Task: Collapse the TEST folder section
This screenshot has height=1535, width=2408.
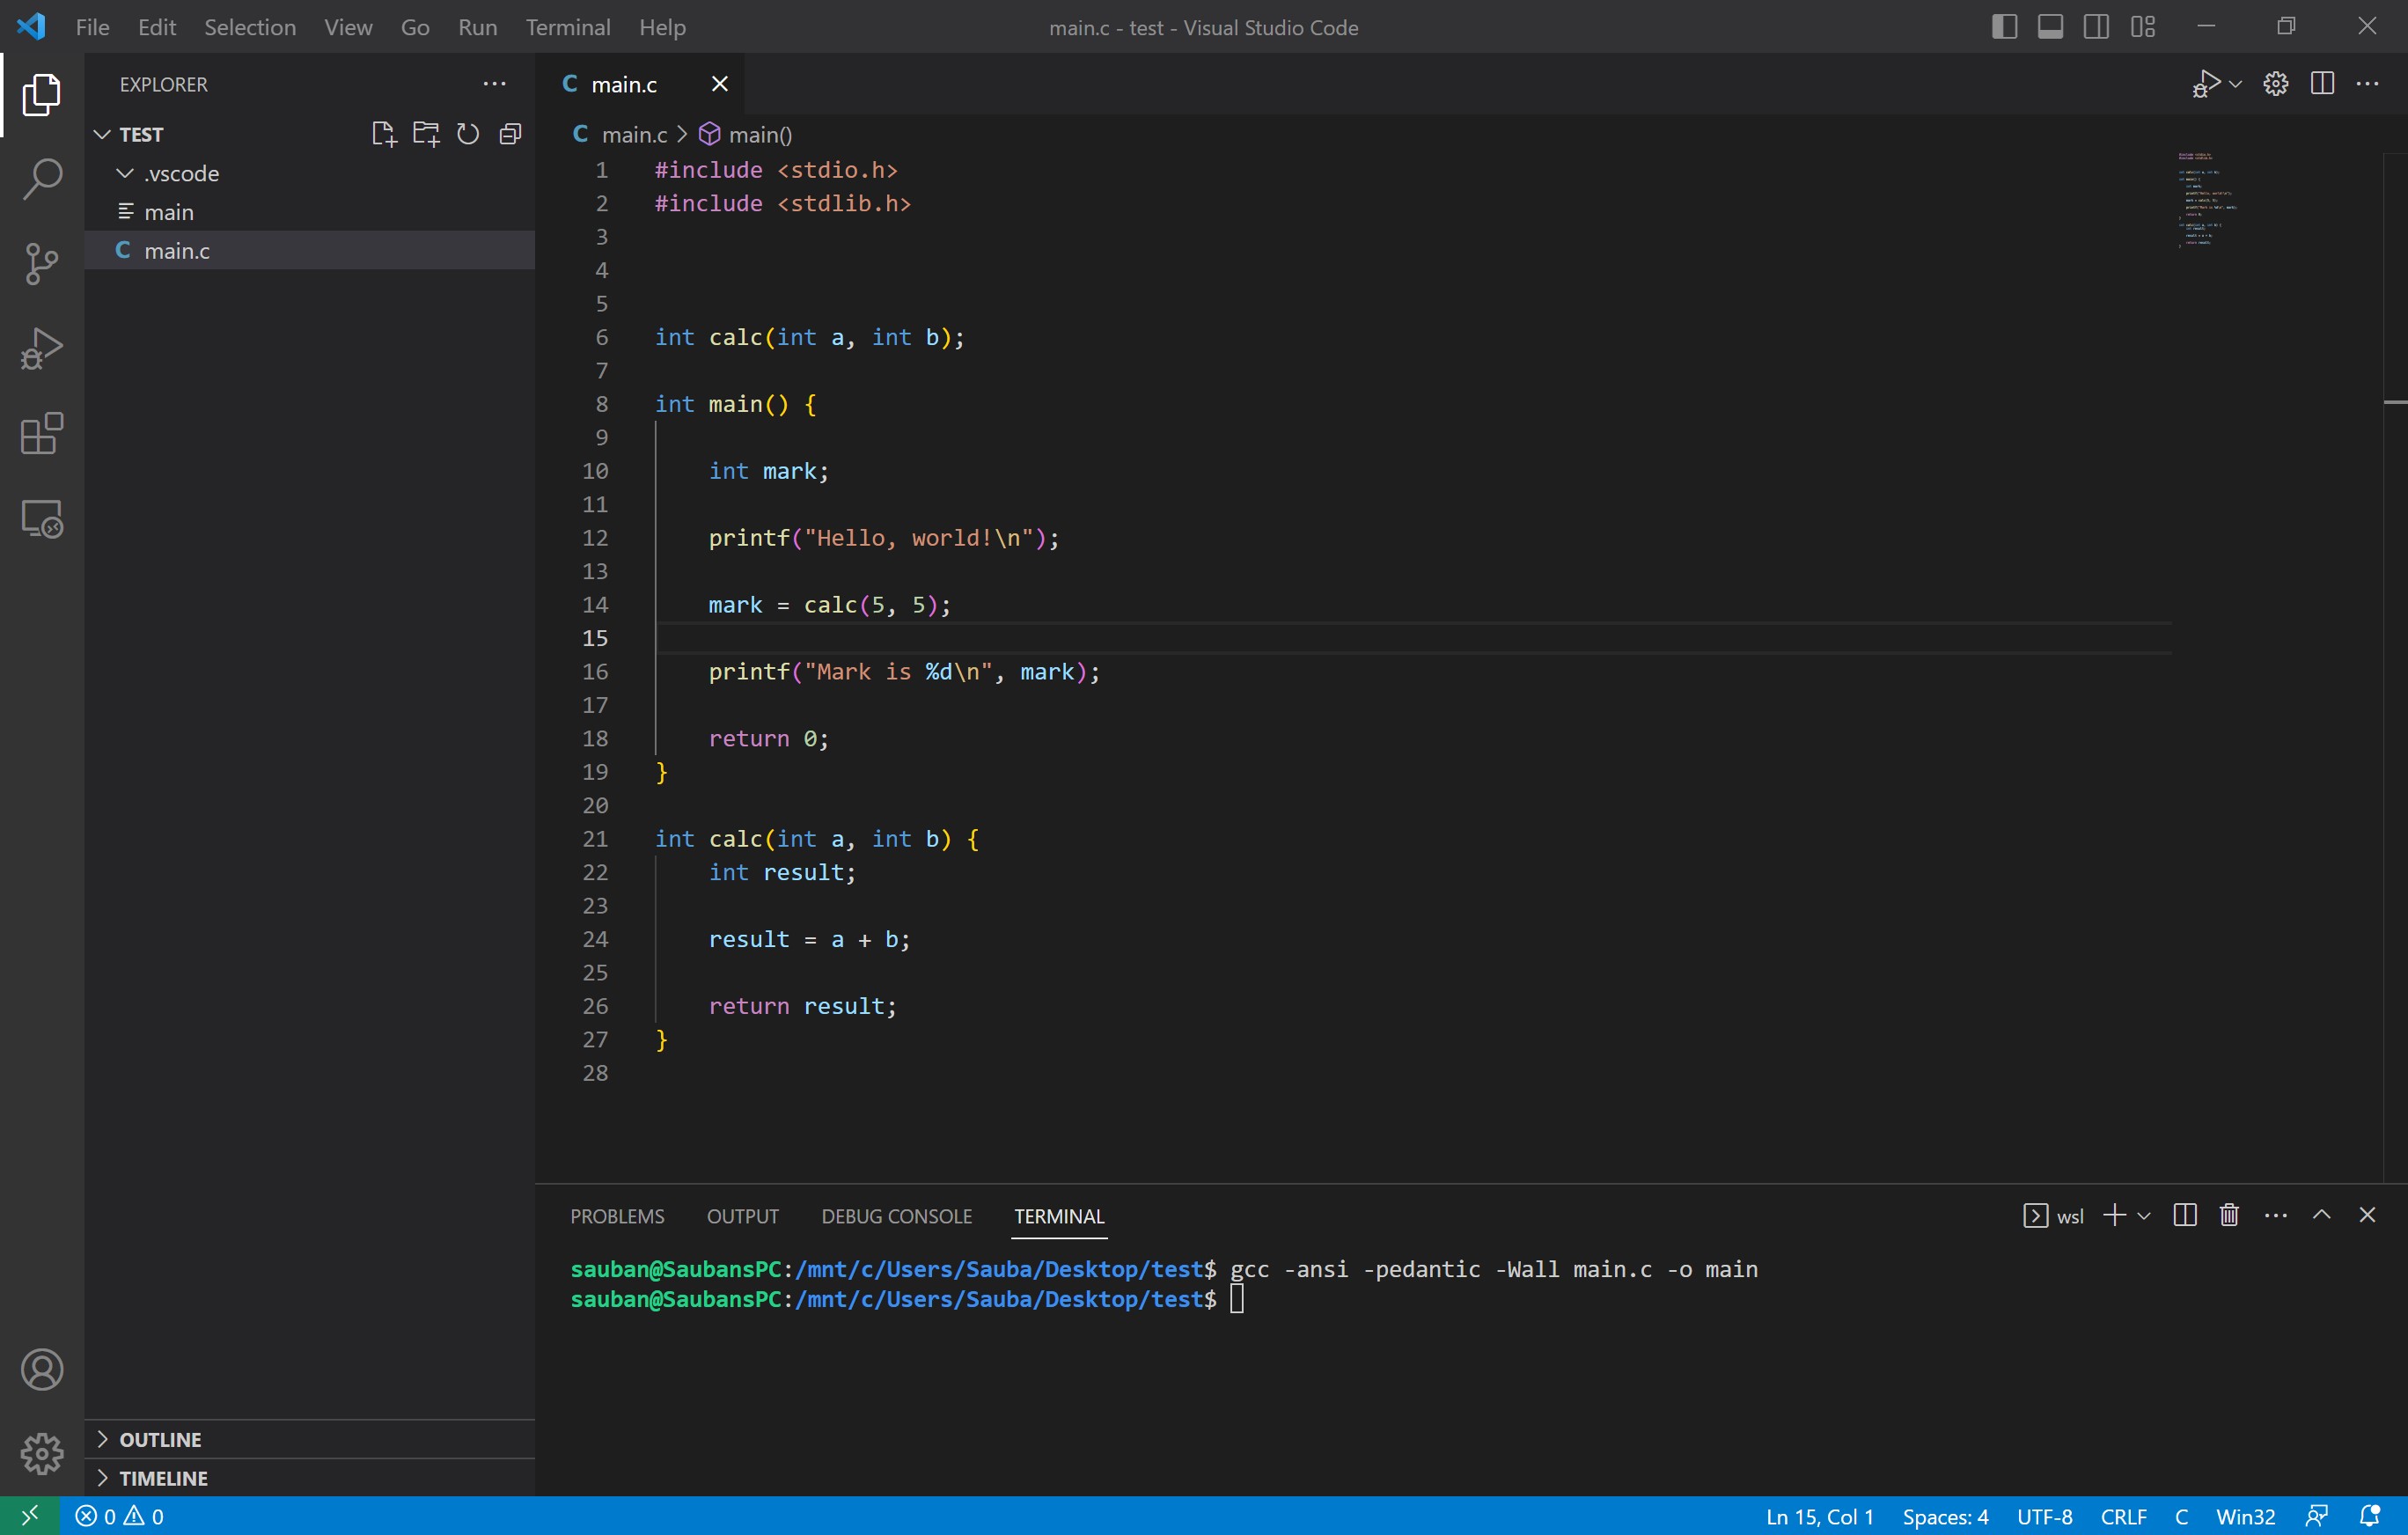Action: point(102,134)
